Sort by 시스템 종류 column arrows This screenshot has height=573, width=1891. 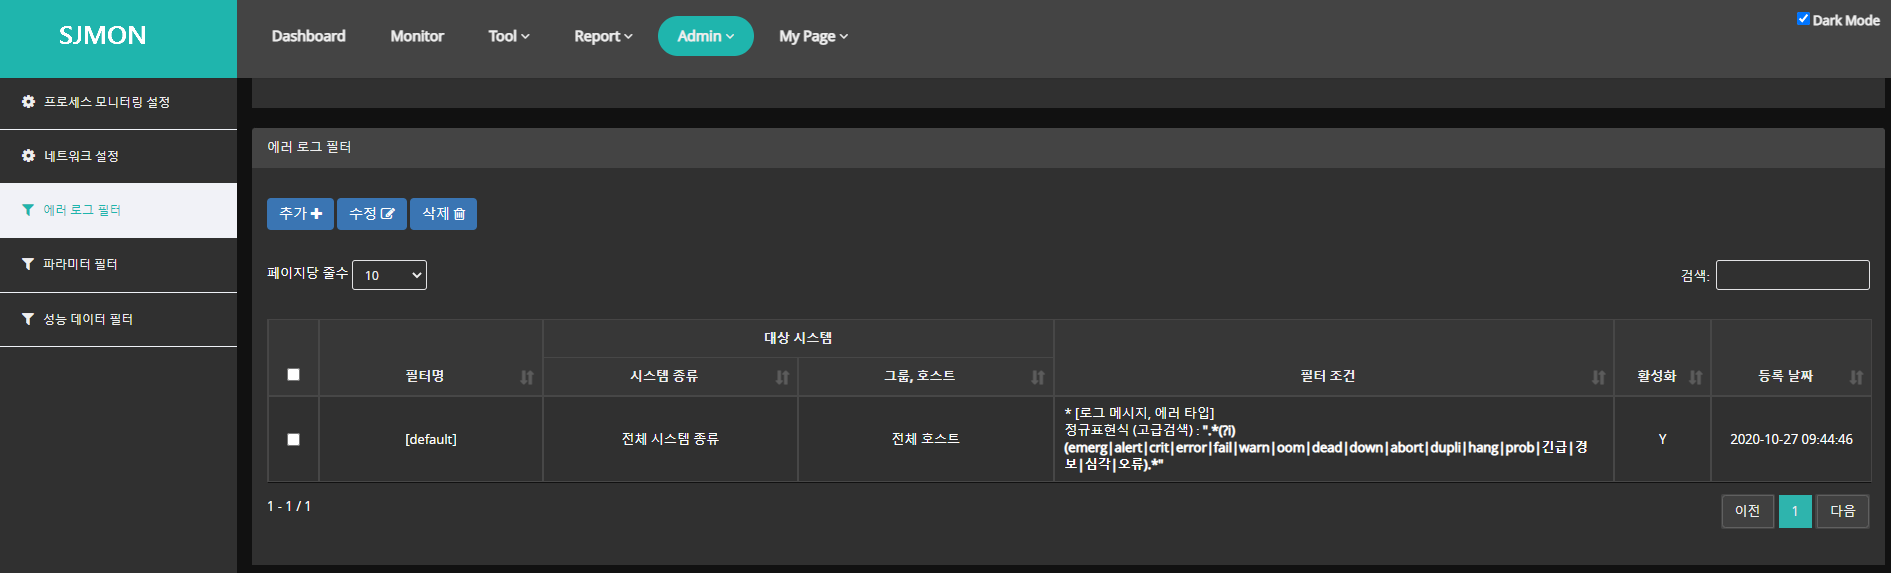click(x=782, y=377)
